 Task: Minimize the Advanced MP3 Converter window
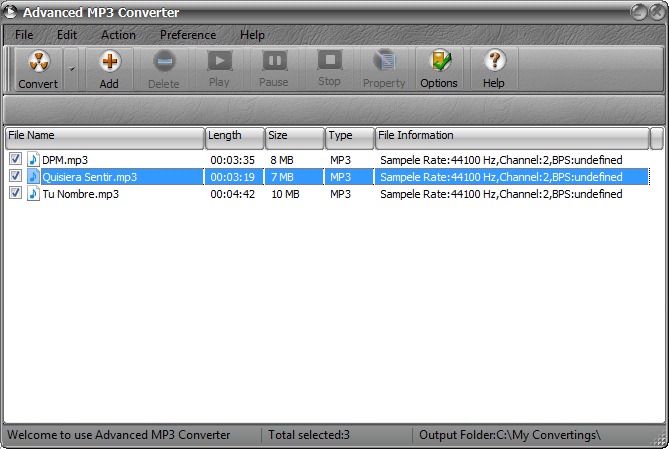click(639, 12)
